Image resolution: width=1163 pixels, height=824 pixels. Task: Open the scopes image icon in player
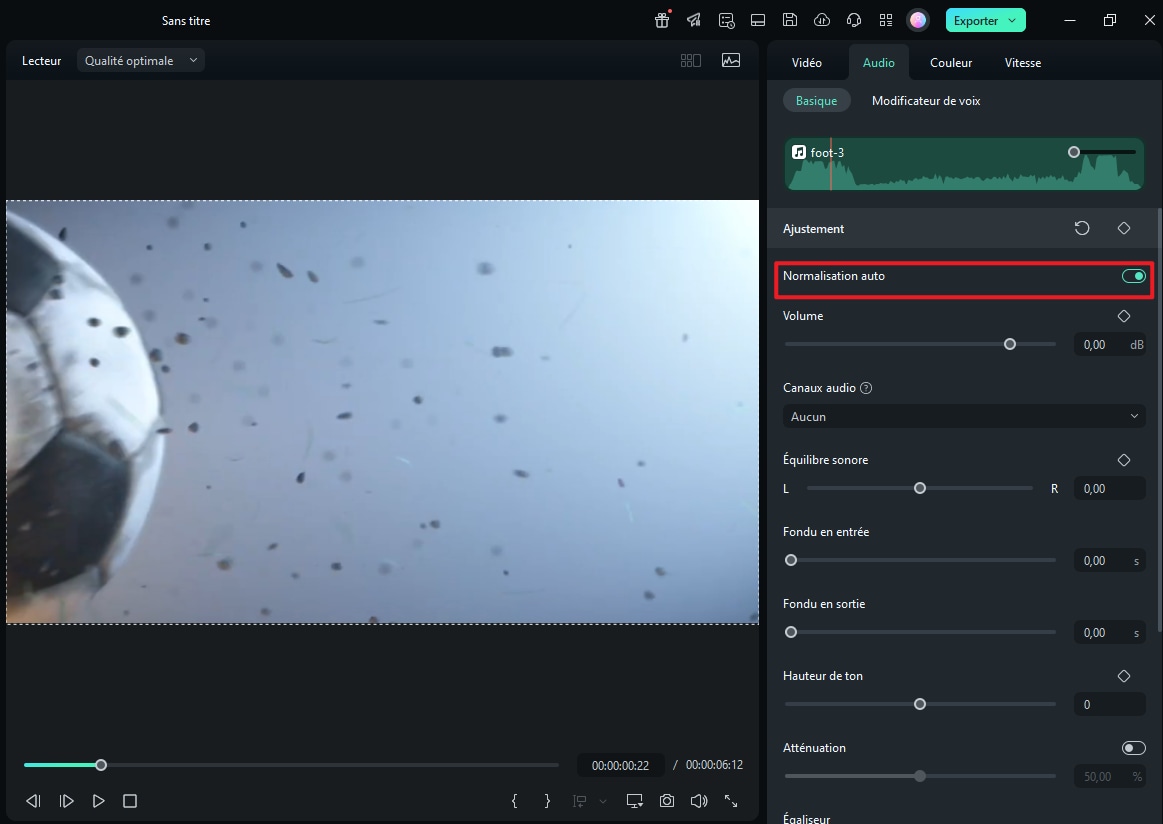731,61
